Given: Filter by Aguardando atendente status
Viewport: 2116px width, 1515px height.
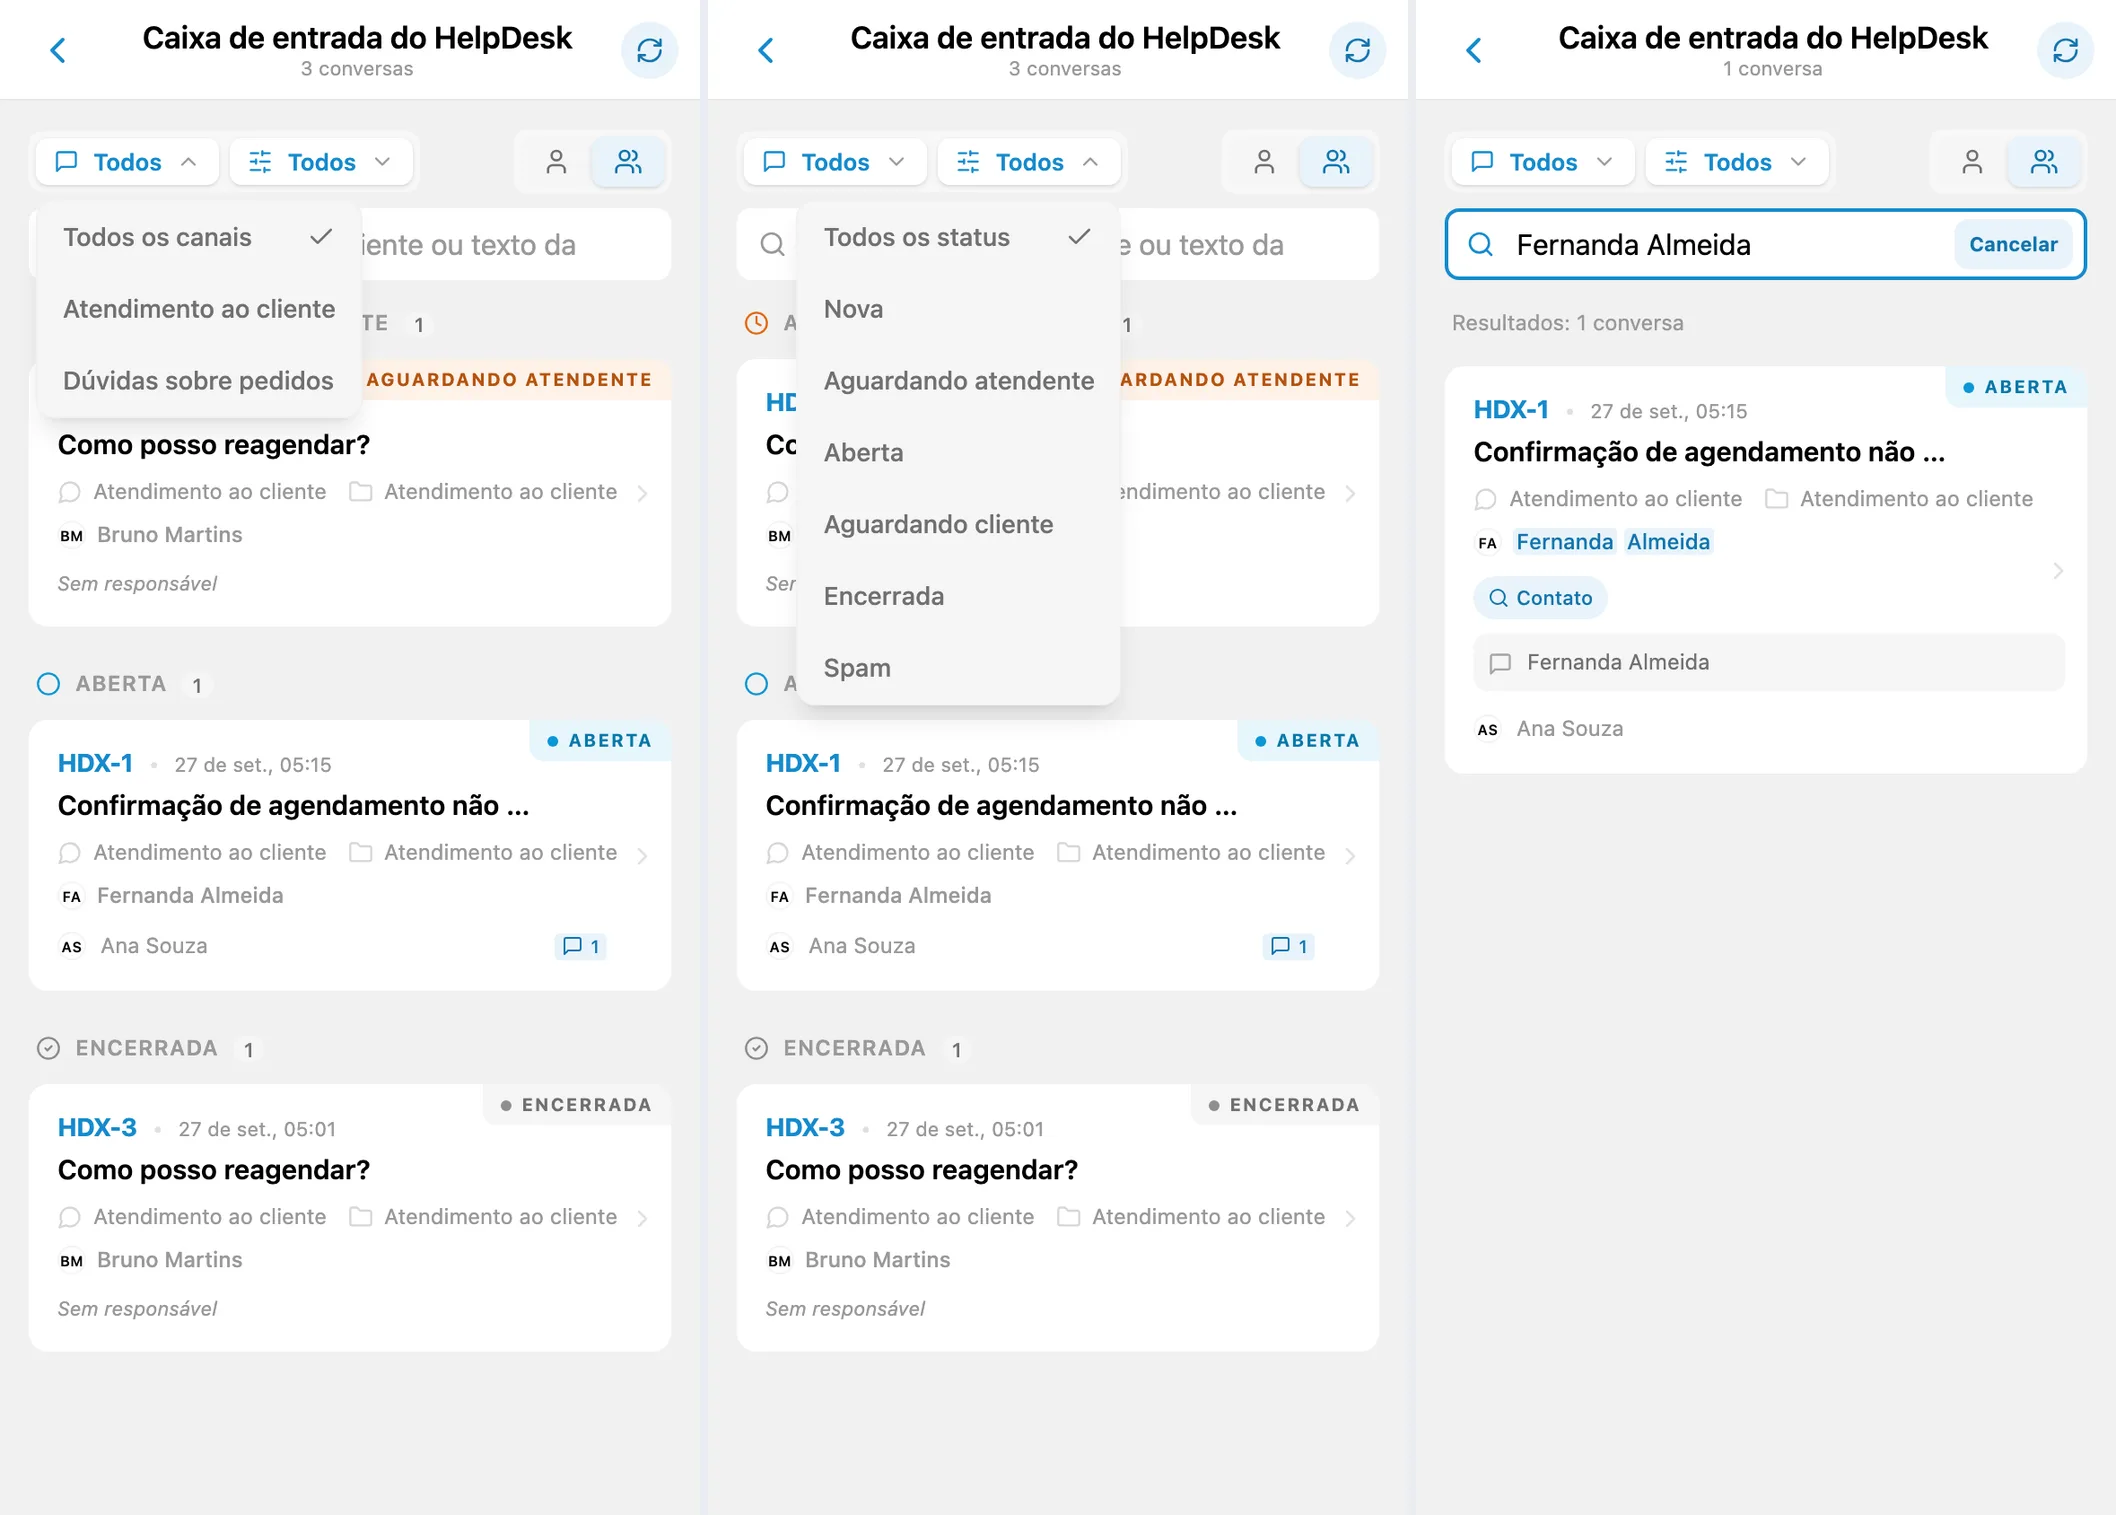Looking at the screenshot, I should (x=958, y=381).
